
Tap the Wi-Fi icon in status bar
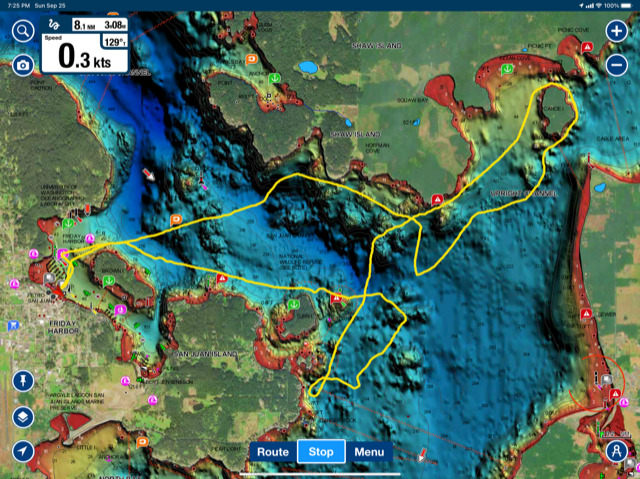coord(598,6)
